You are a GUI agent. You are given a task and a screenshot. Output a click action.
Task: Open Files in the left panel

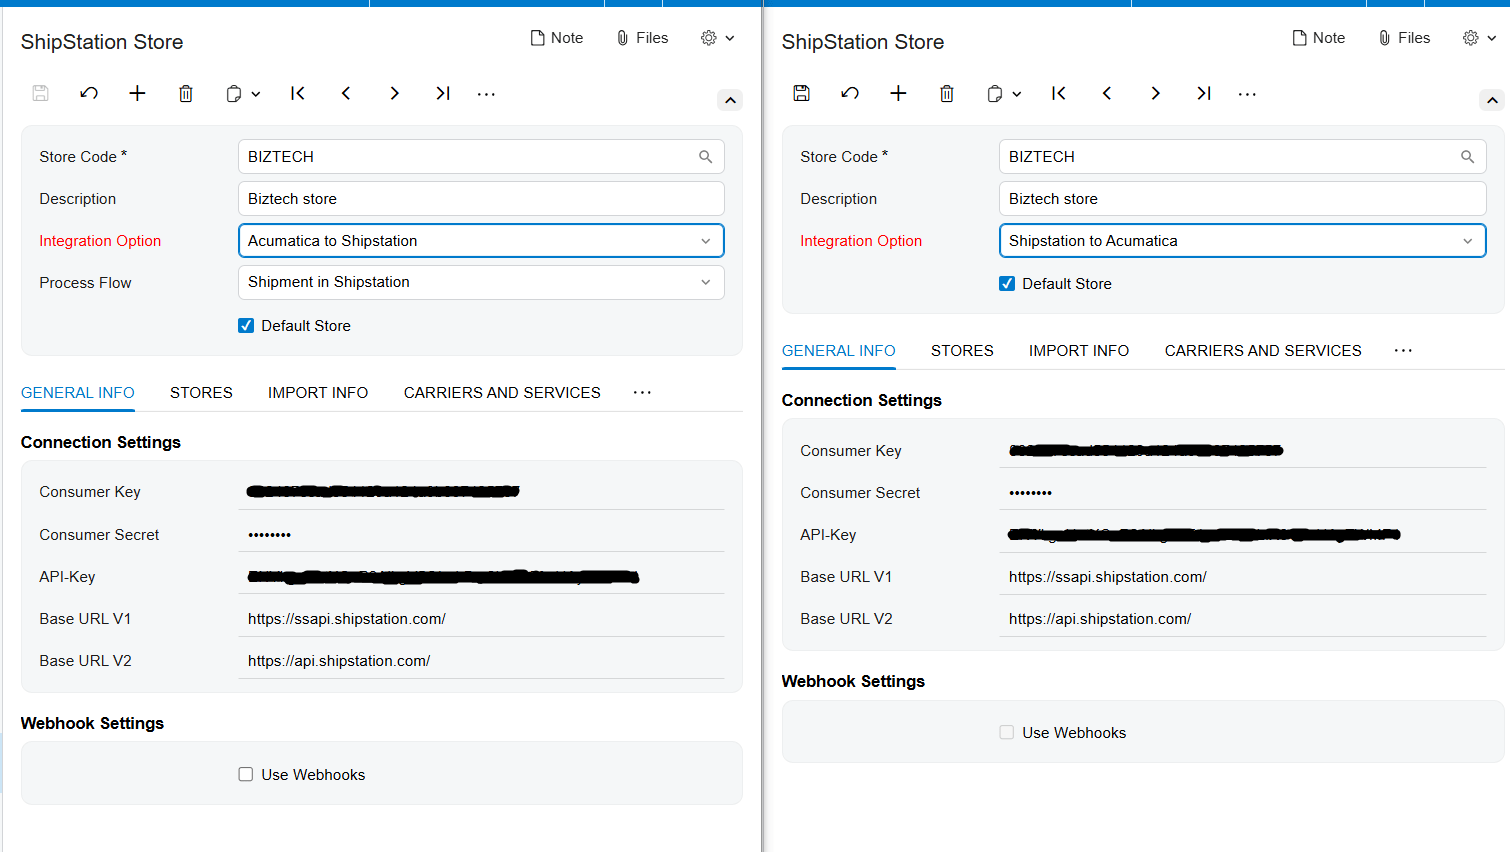[x=642, y=38]
